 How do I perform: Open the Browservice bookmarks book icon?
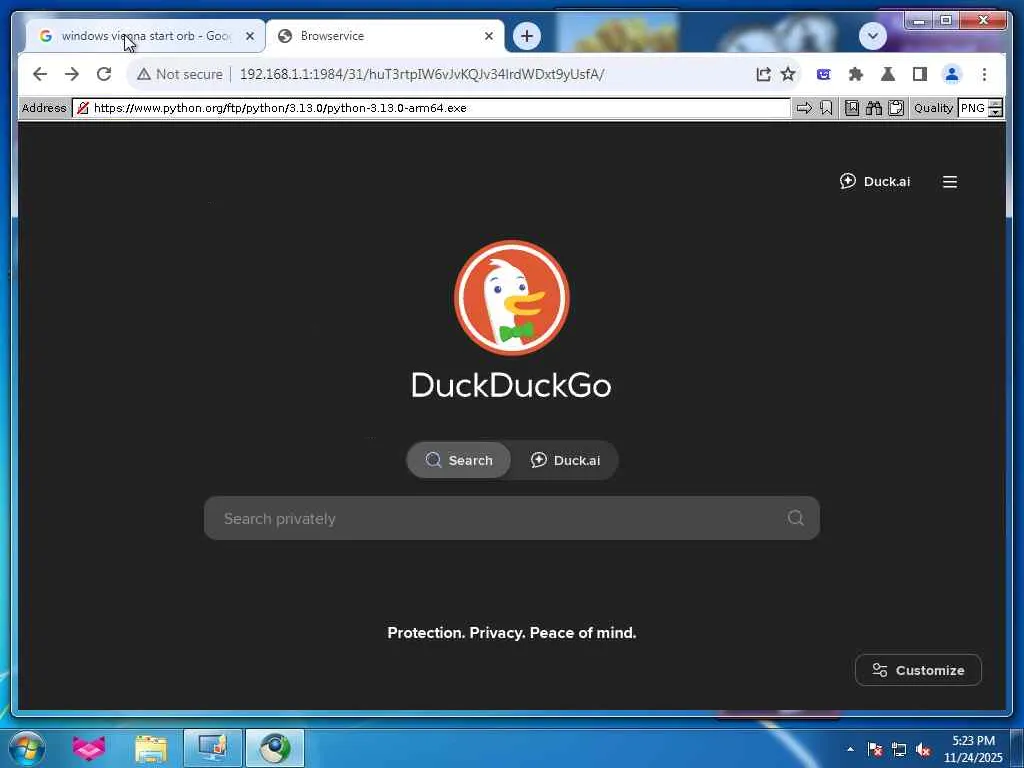tap(852, 108)
